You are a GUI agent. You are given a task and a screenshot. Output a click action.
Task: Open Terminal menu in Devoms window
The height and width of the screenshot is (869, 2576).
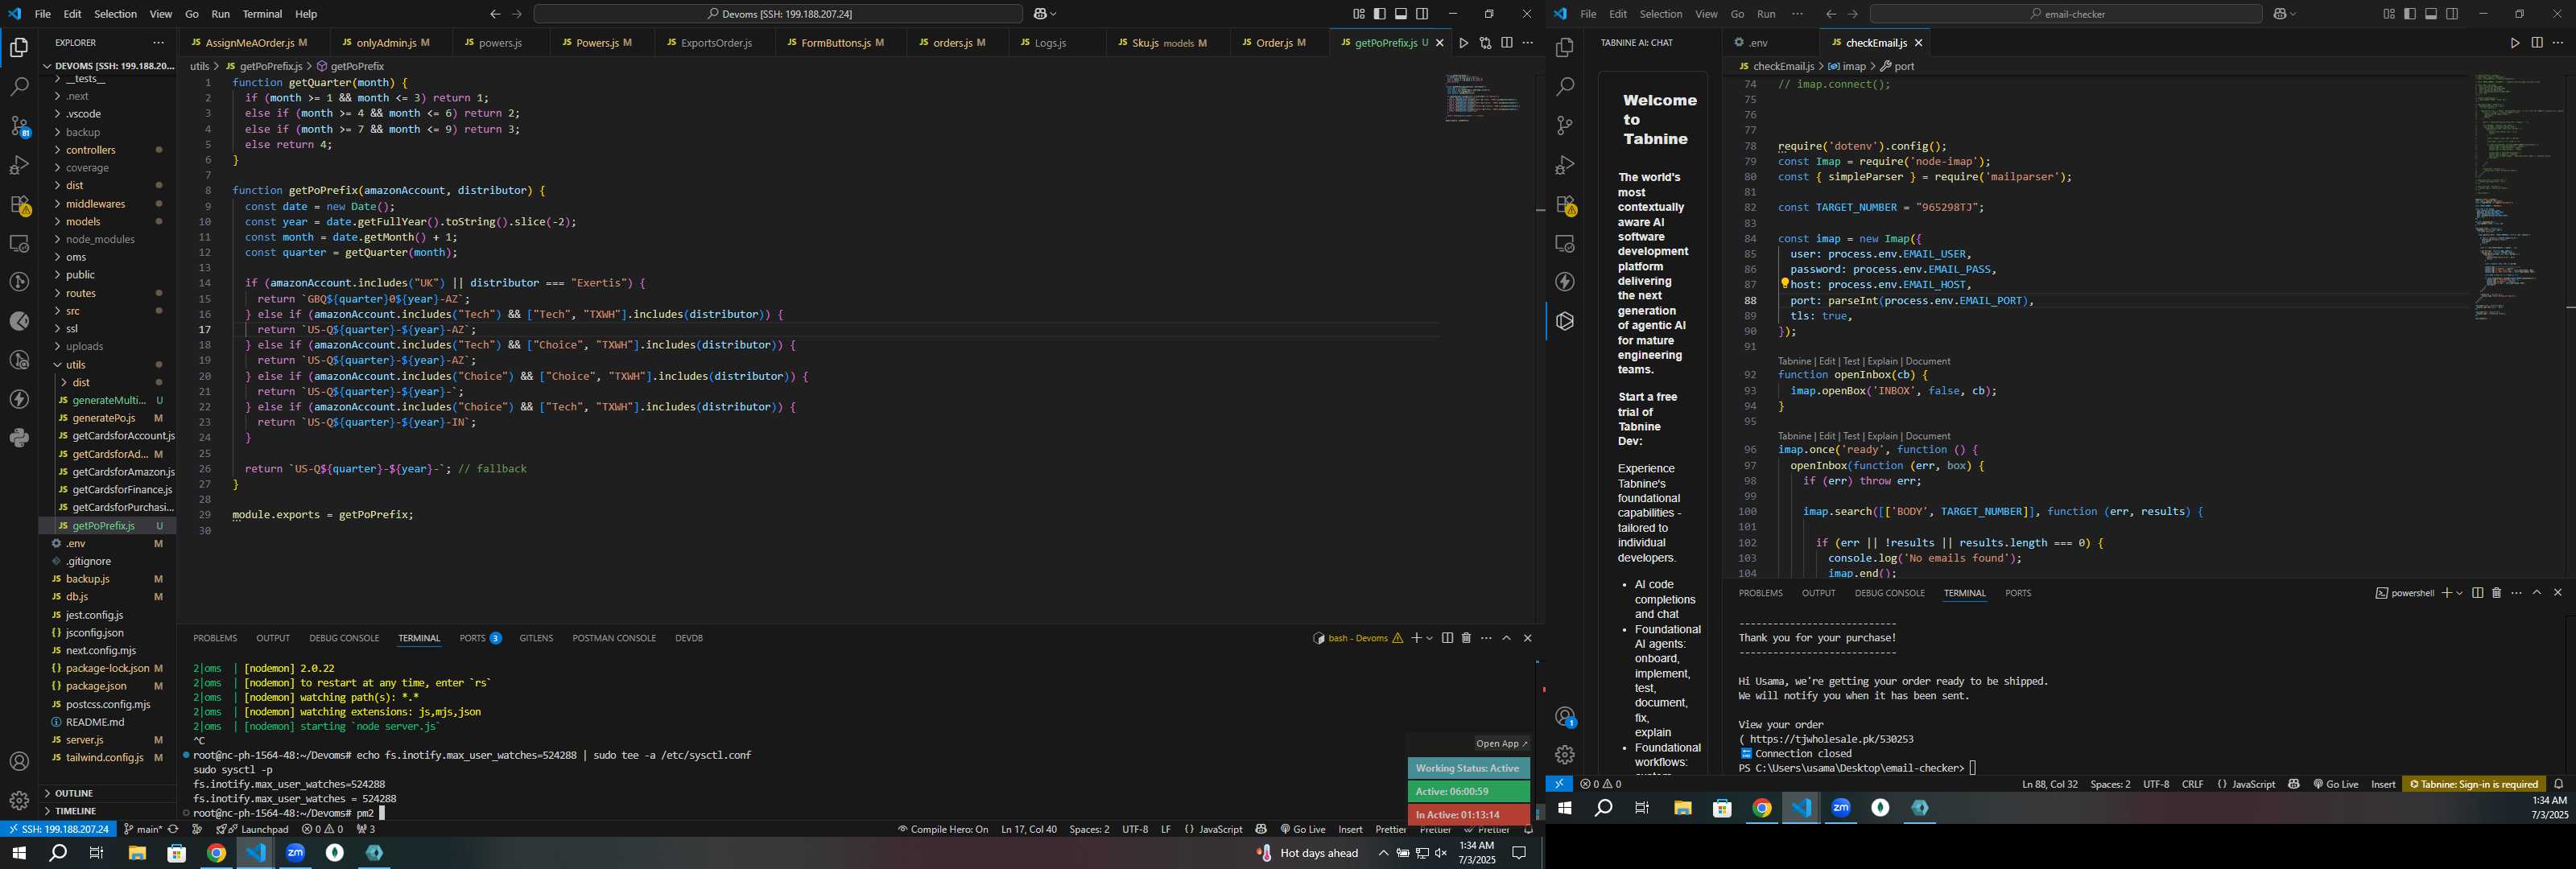[x=262, y=14]
